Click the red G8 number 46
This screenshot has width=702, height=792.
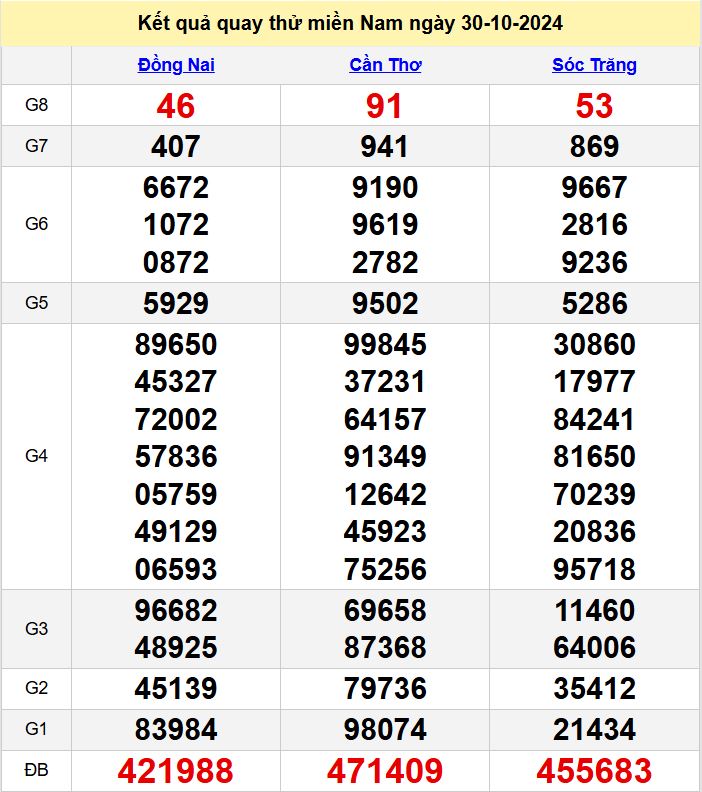click(x=176, y=106)
